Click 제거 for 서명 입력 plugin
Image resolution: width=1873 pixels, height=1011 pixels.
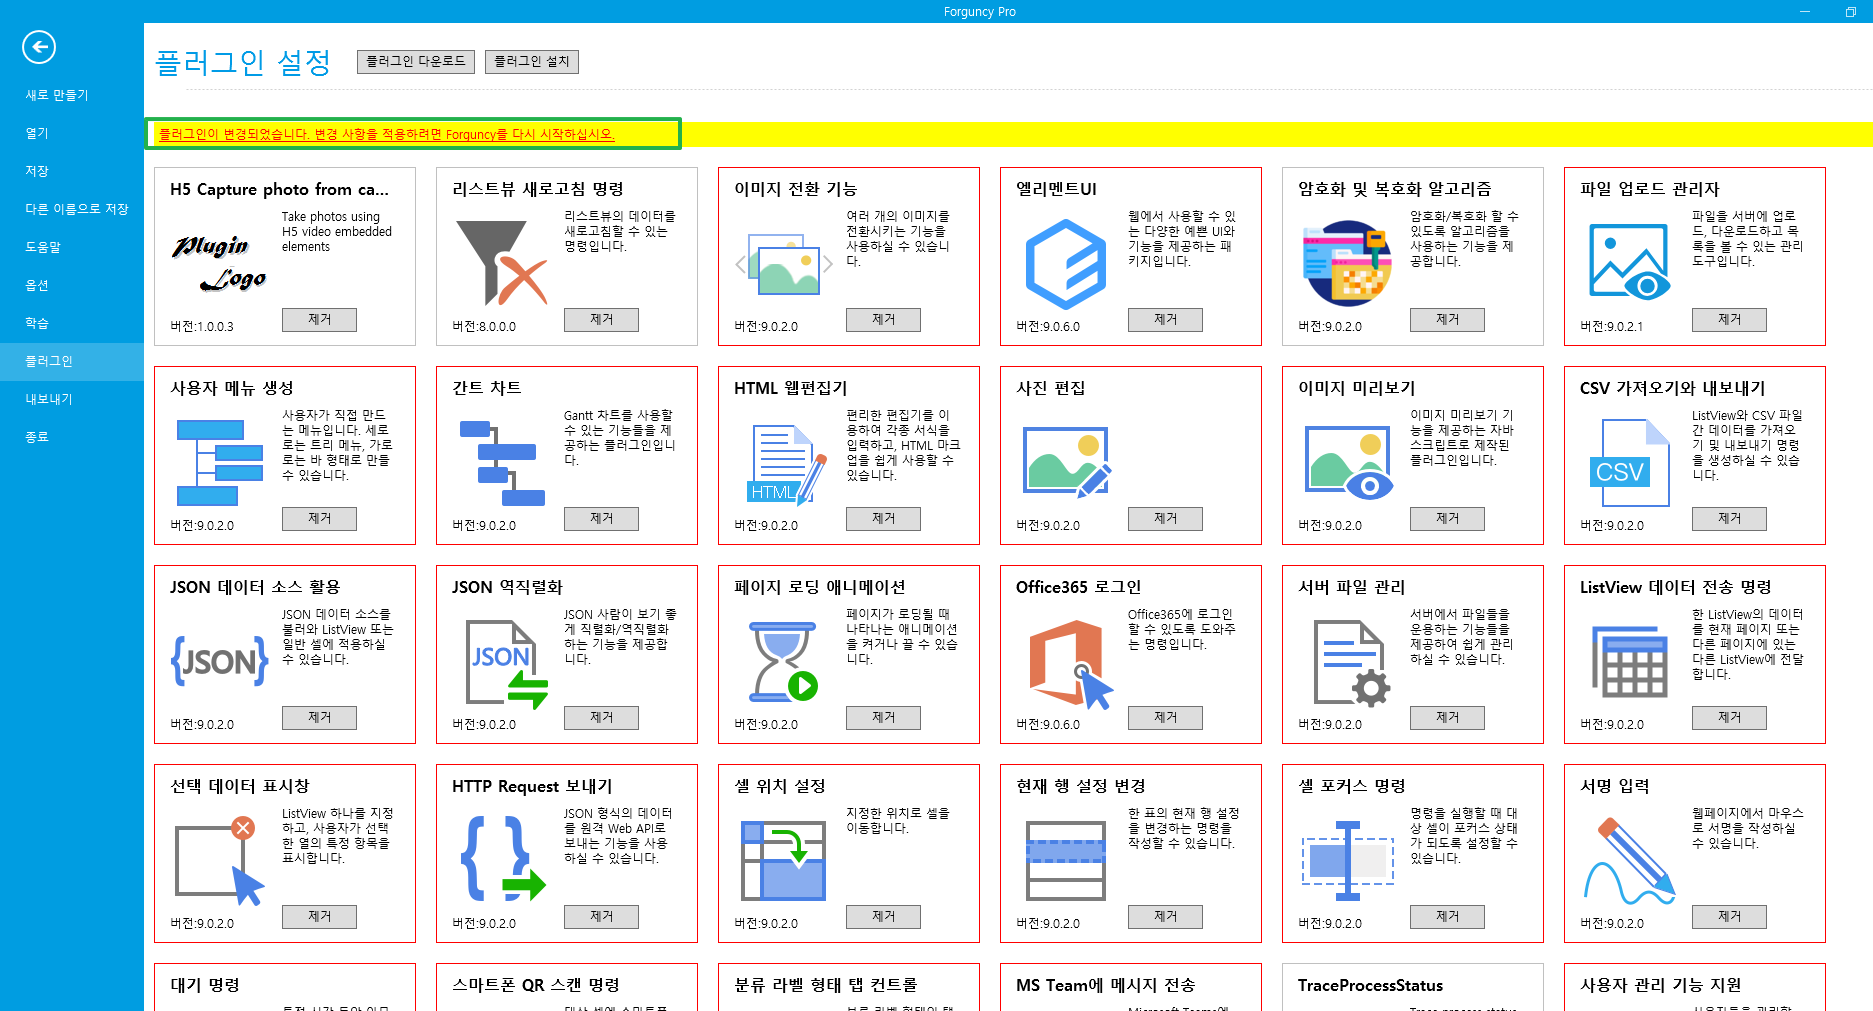point(1729,916)
